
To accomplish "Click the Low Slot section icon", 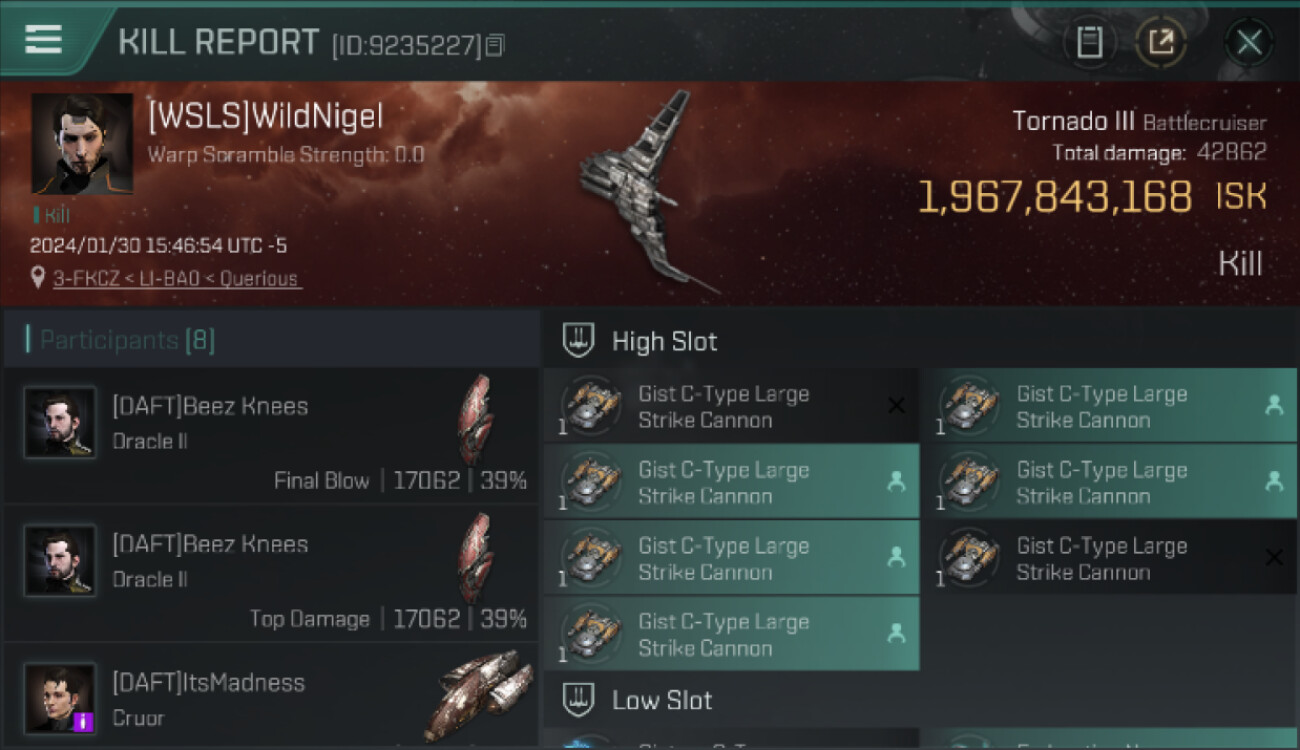I will tap(578, 699).
